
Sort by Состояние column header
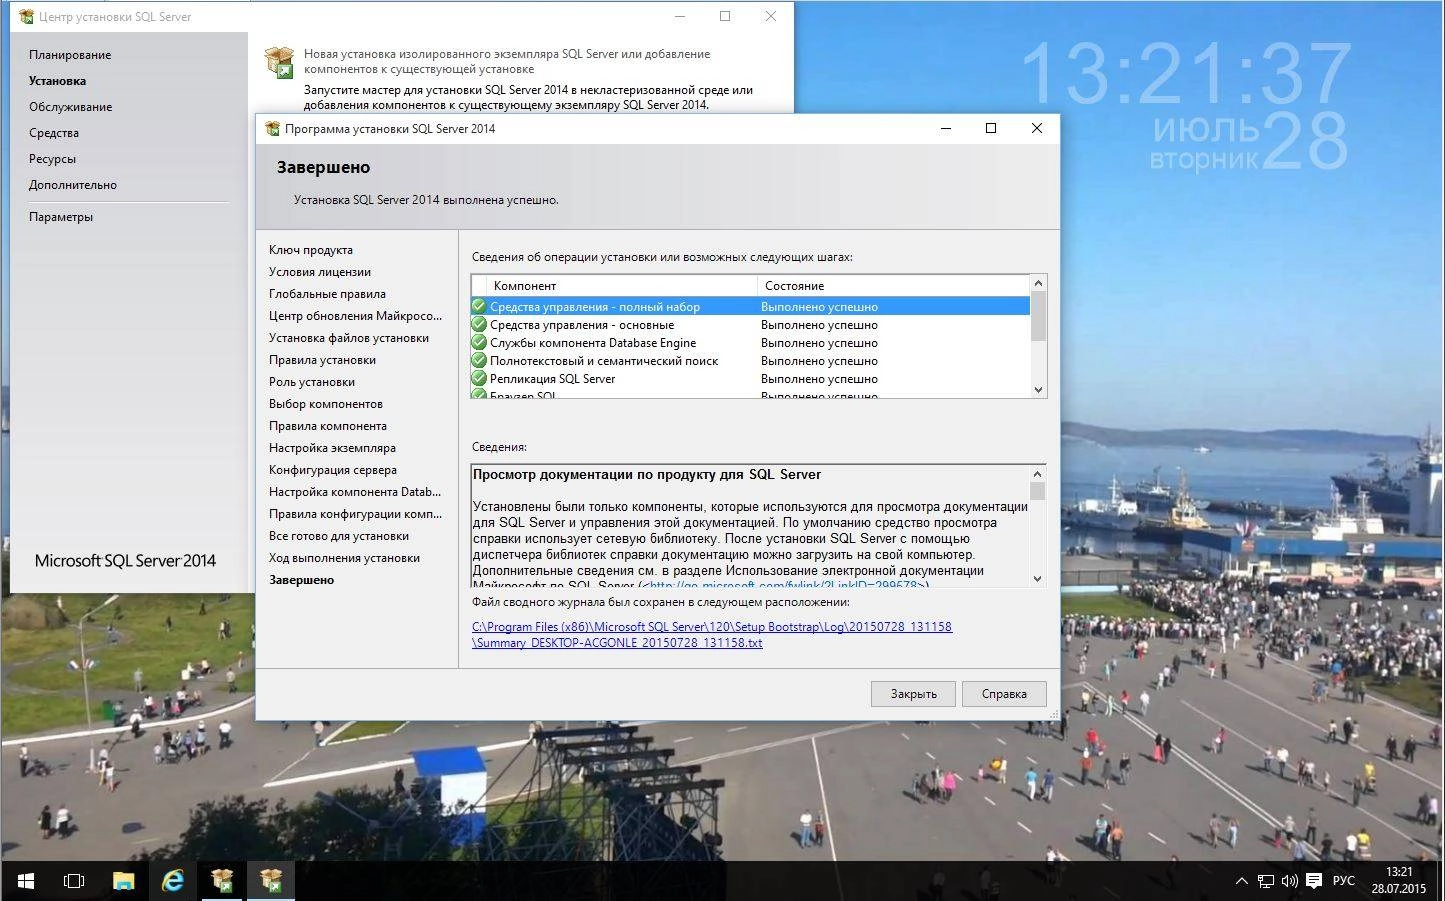893,286
